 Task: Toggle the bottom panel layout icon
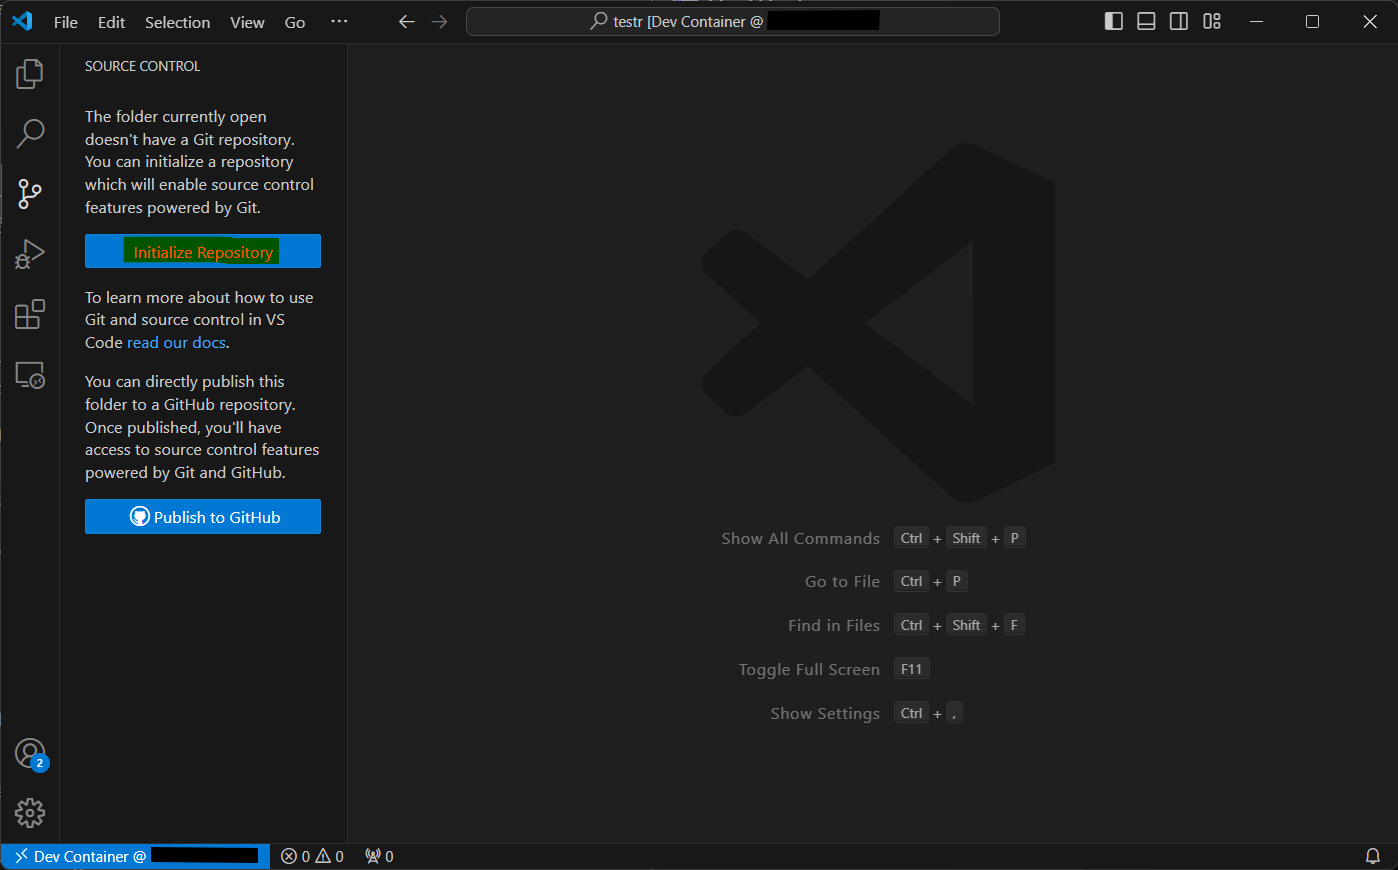pyautogui.click(x=1146, y=21)
